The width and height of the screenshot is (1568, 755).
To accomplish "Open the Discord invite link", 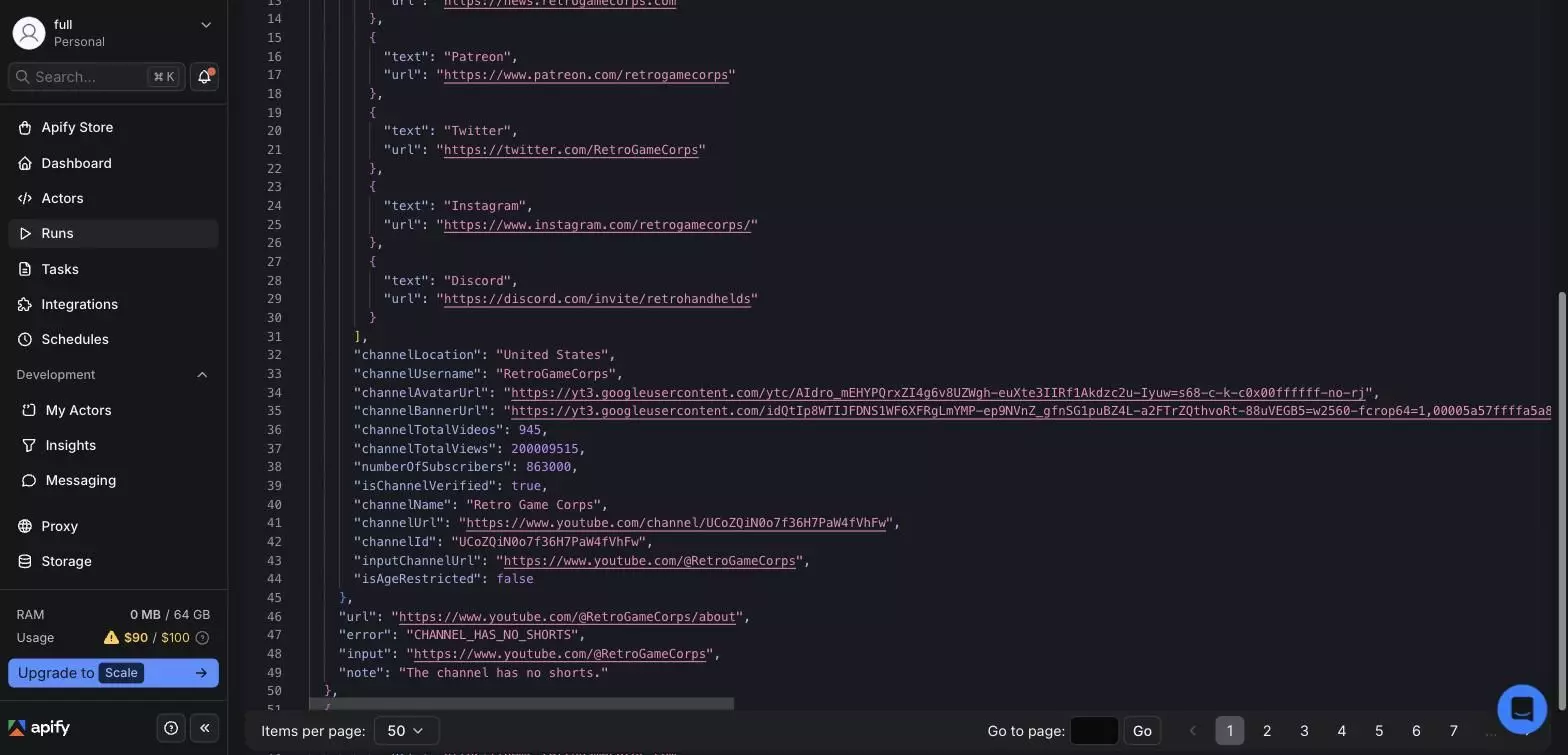I will (597, 299).
